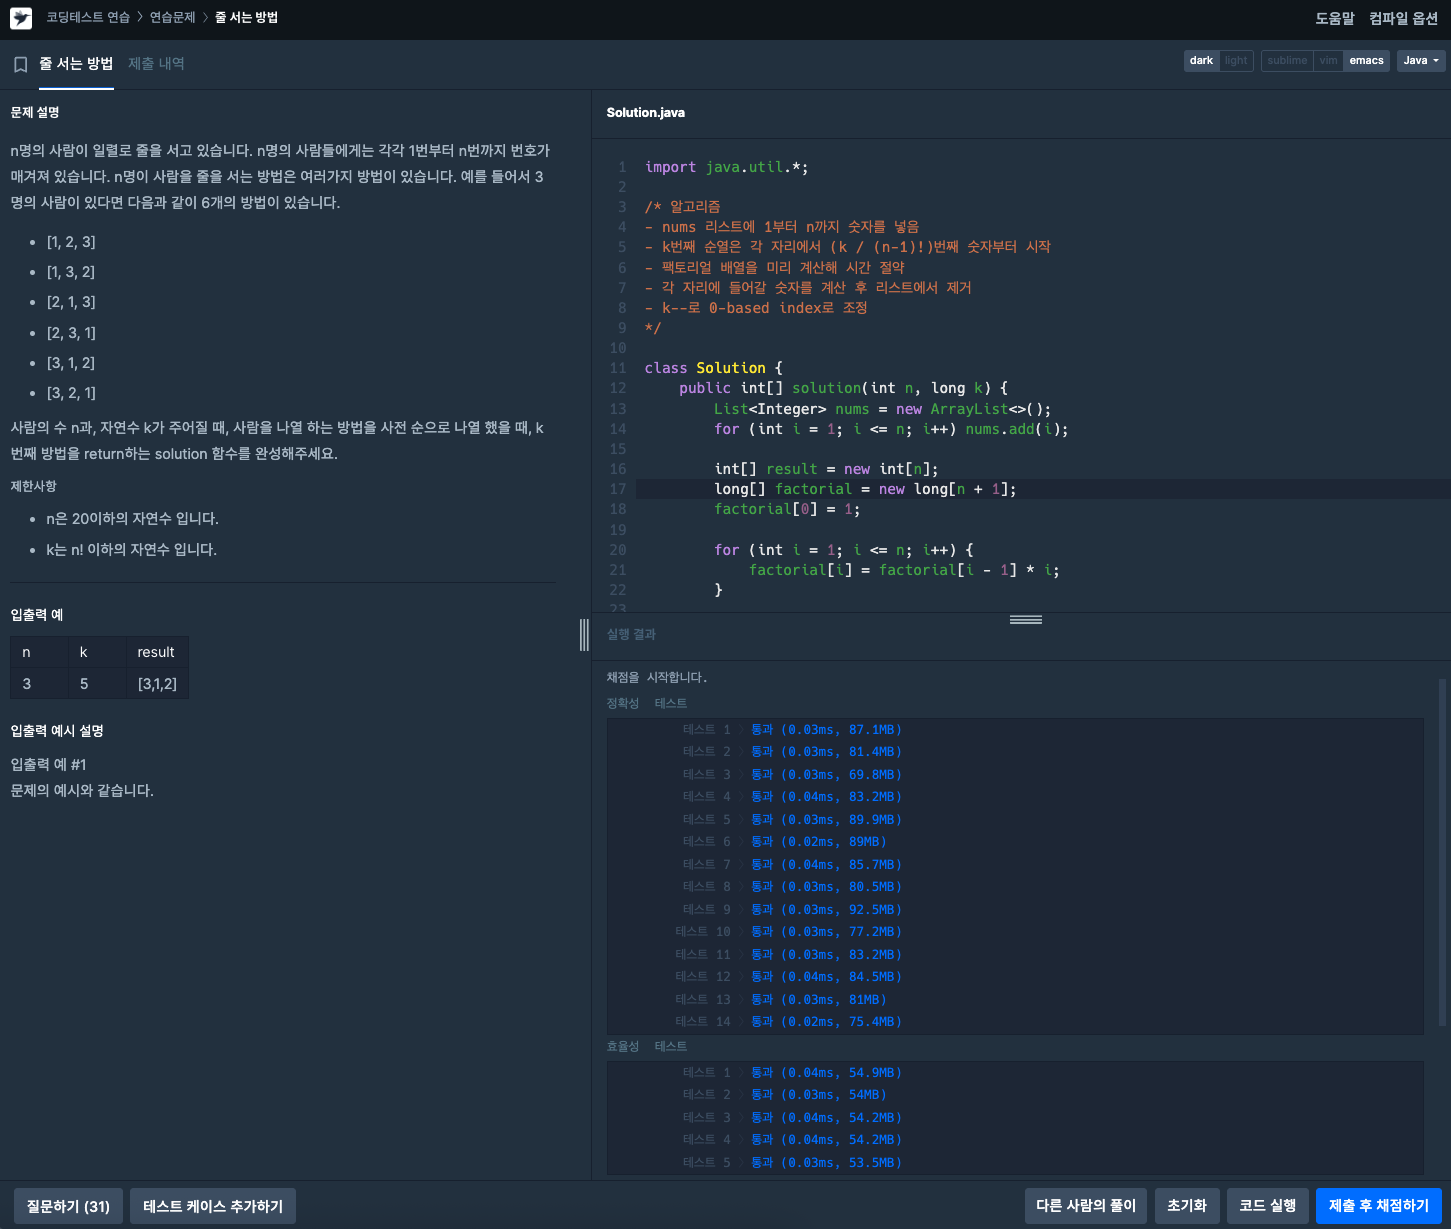Click the 질문하기 (31) button
The image size is (1451, 1229).
pyautogui.click(x=68, y=1206)
